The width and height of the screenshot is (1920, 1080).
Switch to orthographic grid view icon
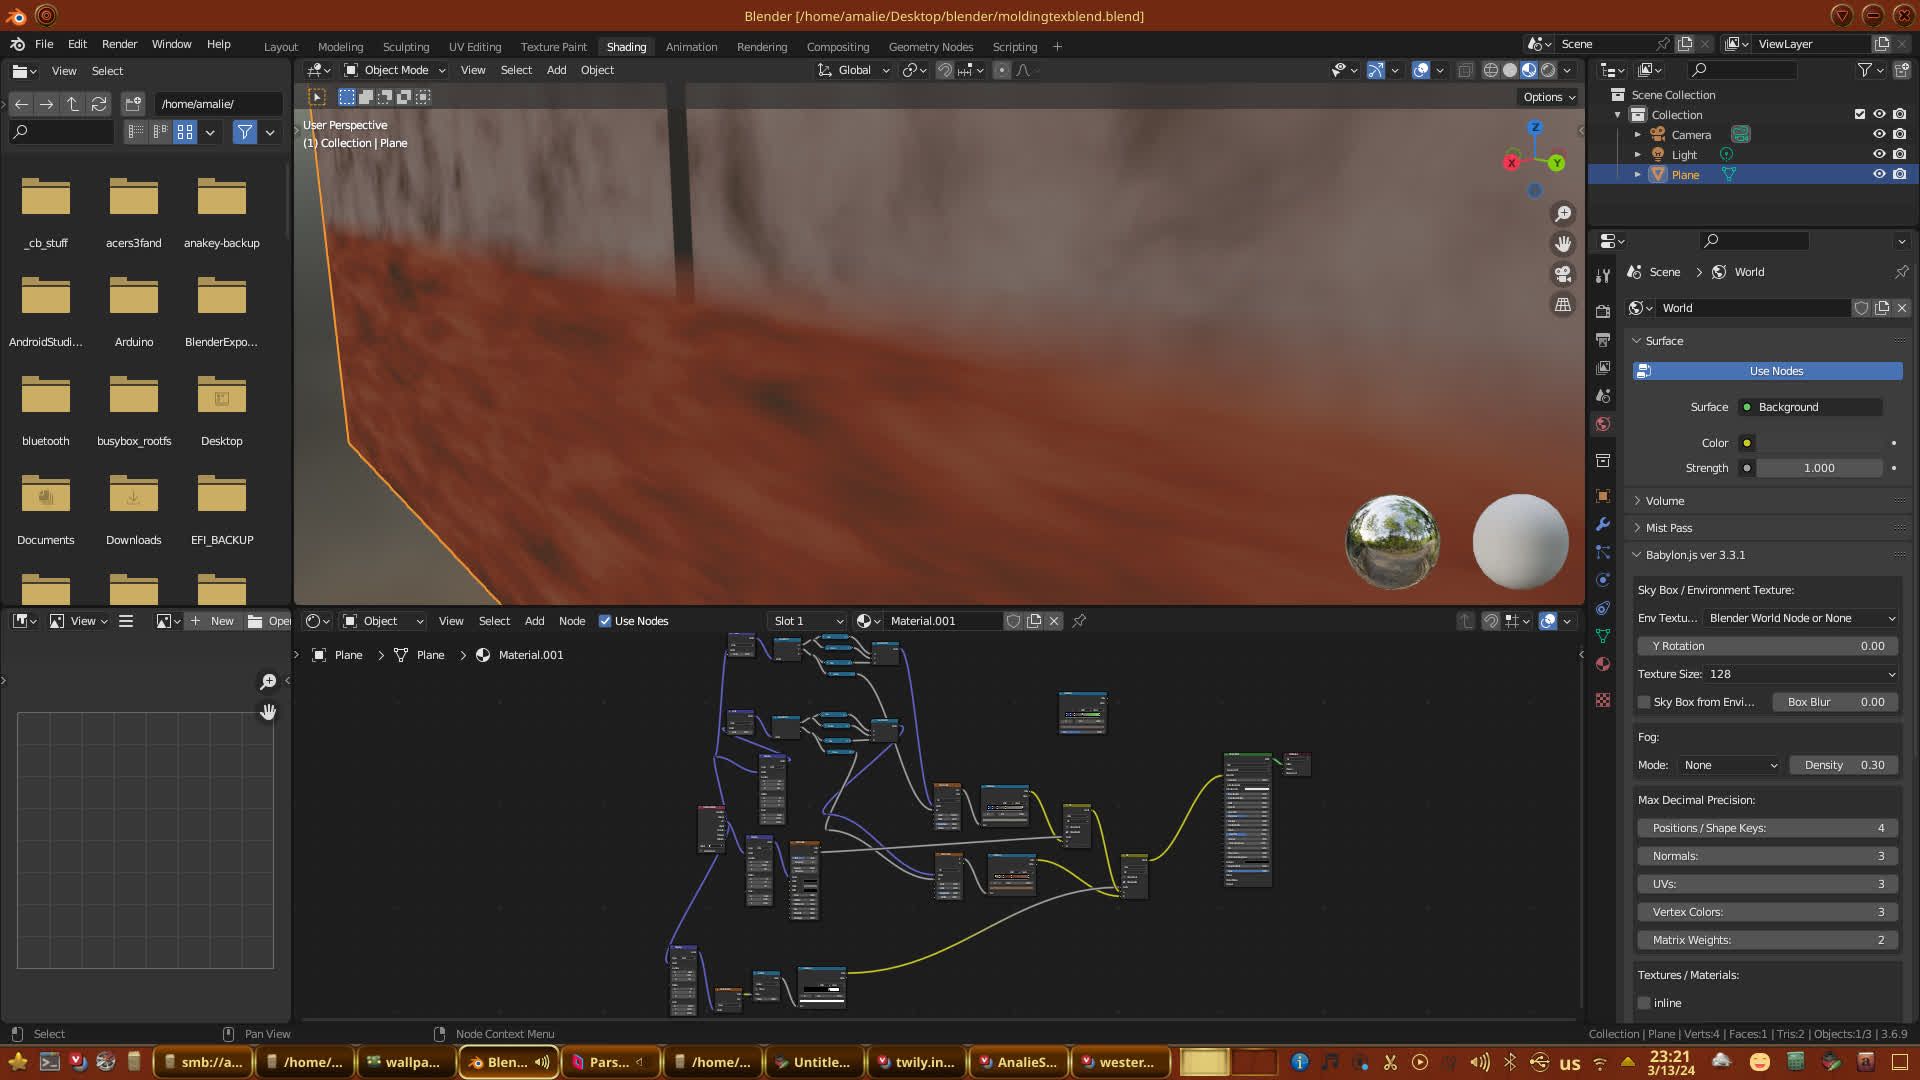pos(1562,304)
